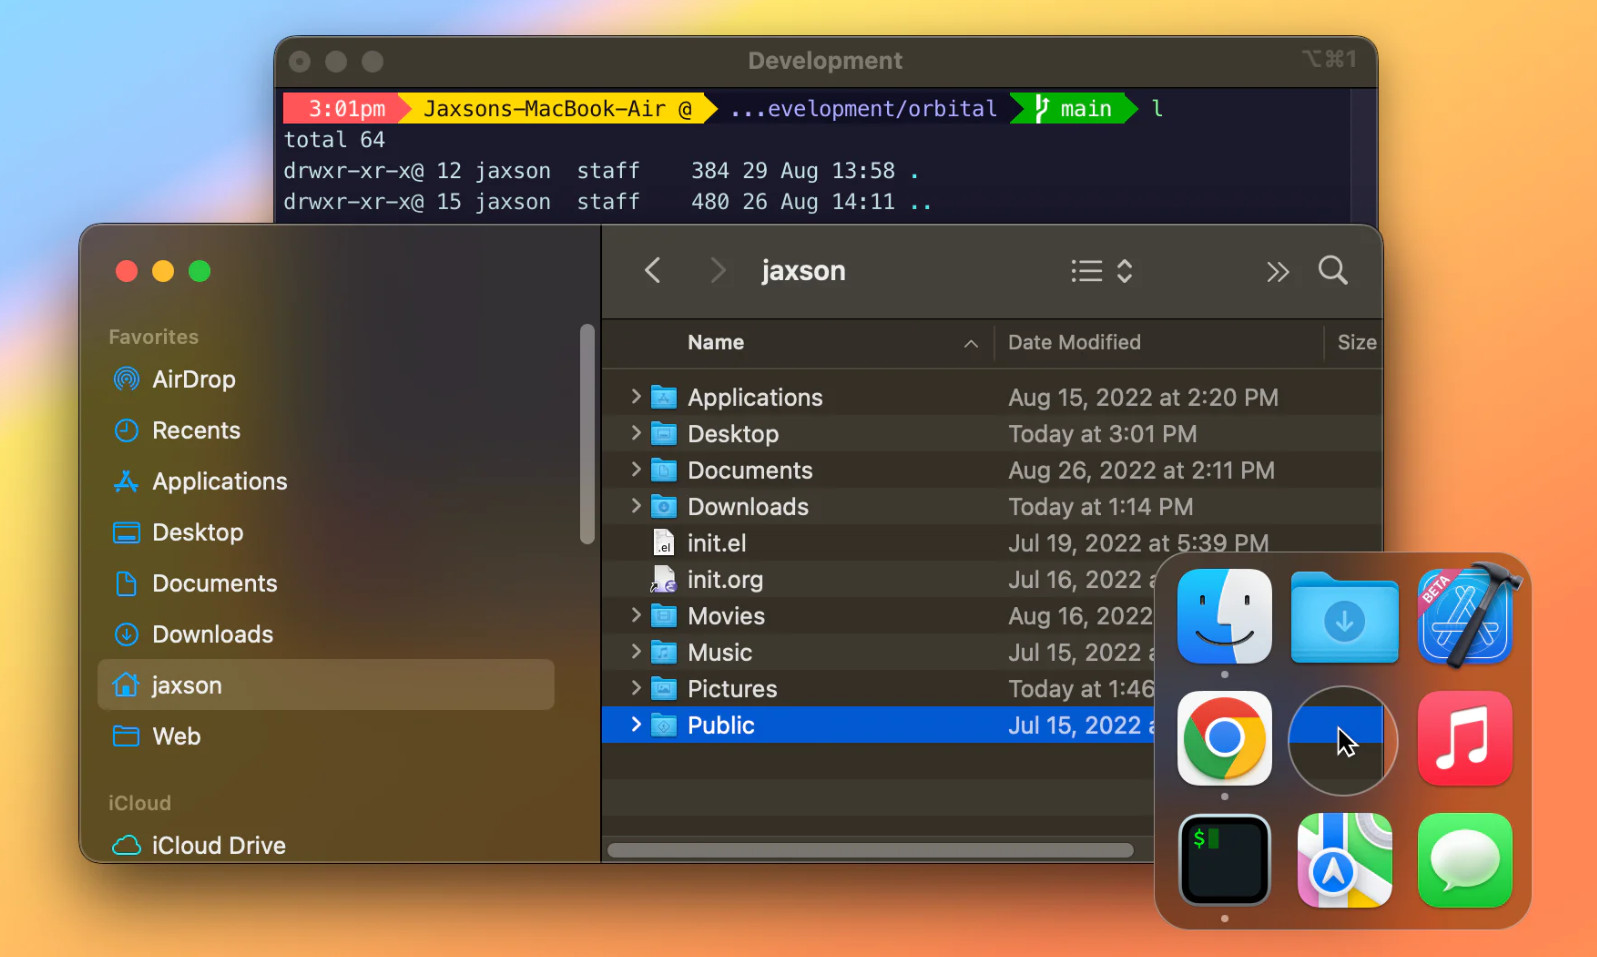The image size is (1597, 957).
Task: Sort by the Size column header
Action: [1355, 343]
